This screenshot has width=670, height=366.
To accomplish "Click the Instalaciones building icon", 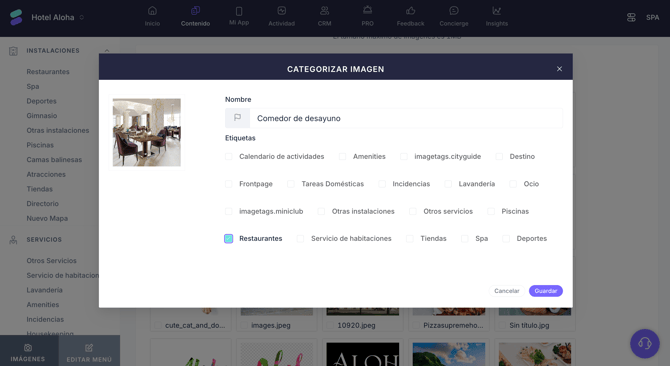I will (13, 51).
